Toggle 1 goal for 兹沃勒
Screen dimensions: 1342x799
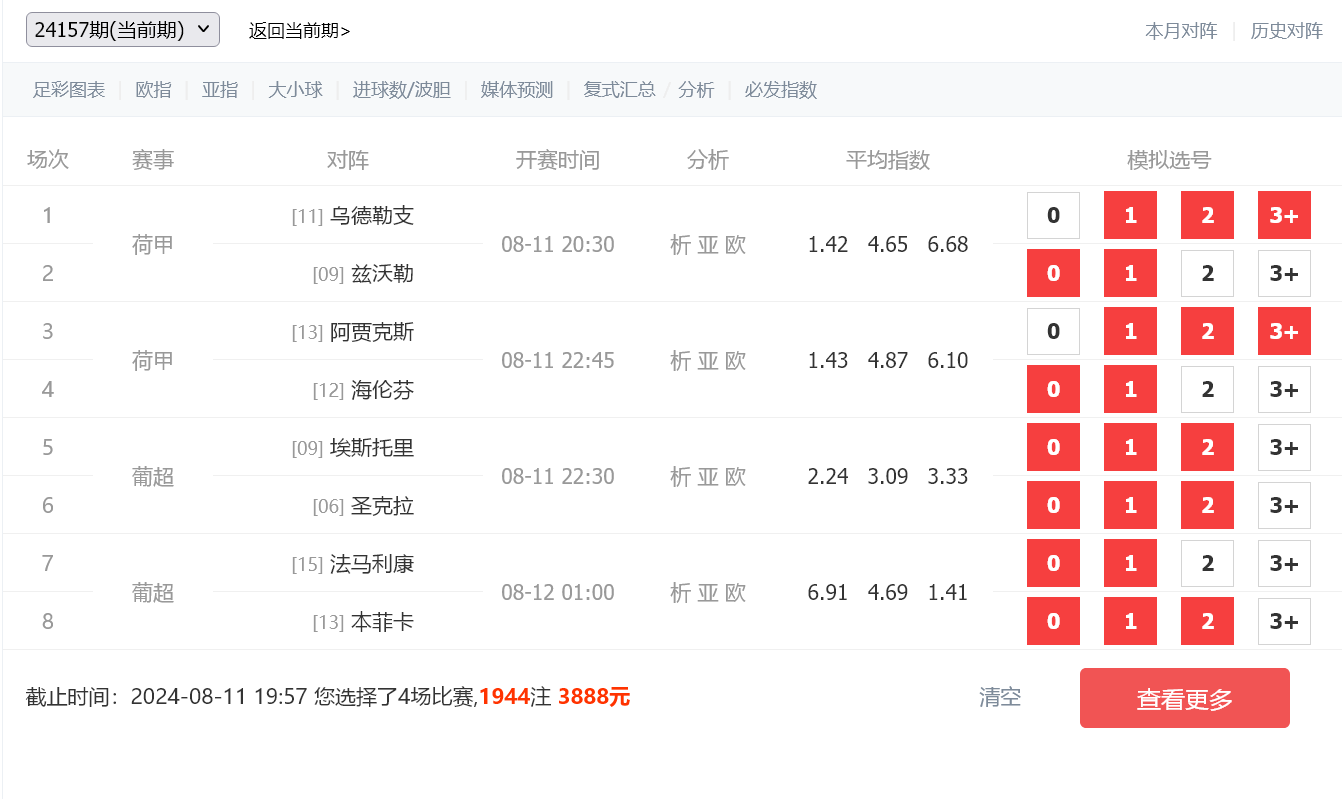tap(1130, 274)
